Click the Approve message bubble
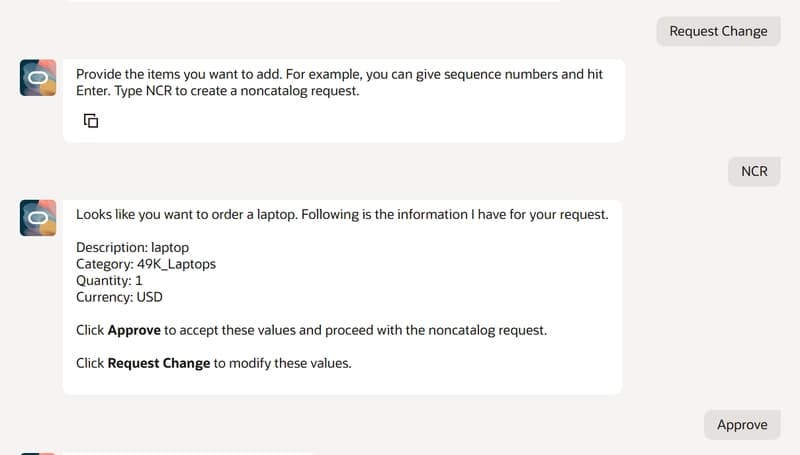 pos(742,424)
